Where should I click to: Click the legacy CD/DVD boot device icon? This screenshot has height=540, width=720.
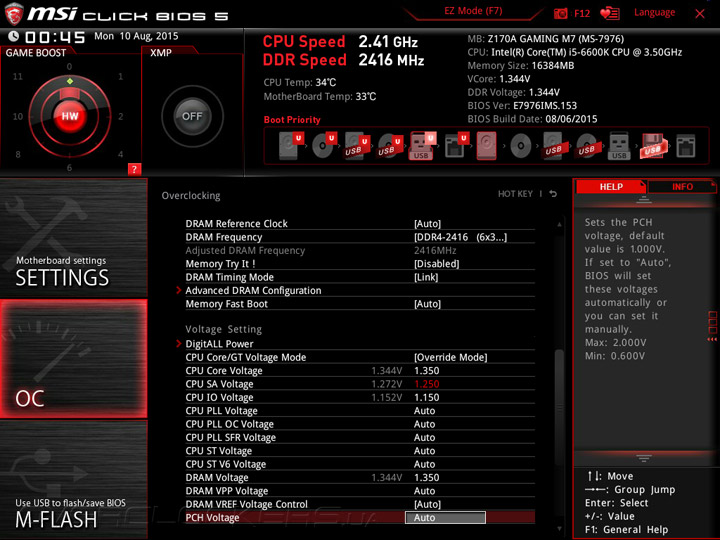click(520, 146)
